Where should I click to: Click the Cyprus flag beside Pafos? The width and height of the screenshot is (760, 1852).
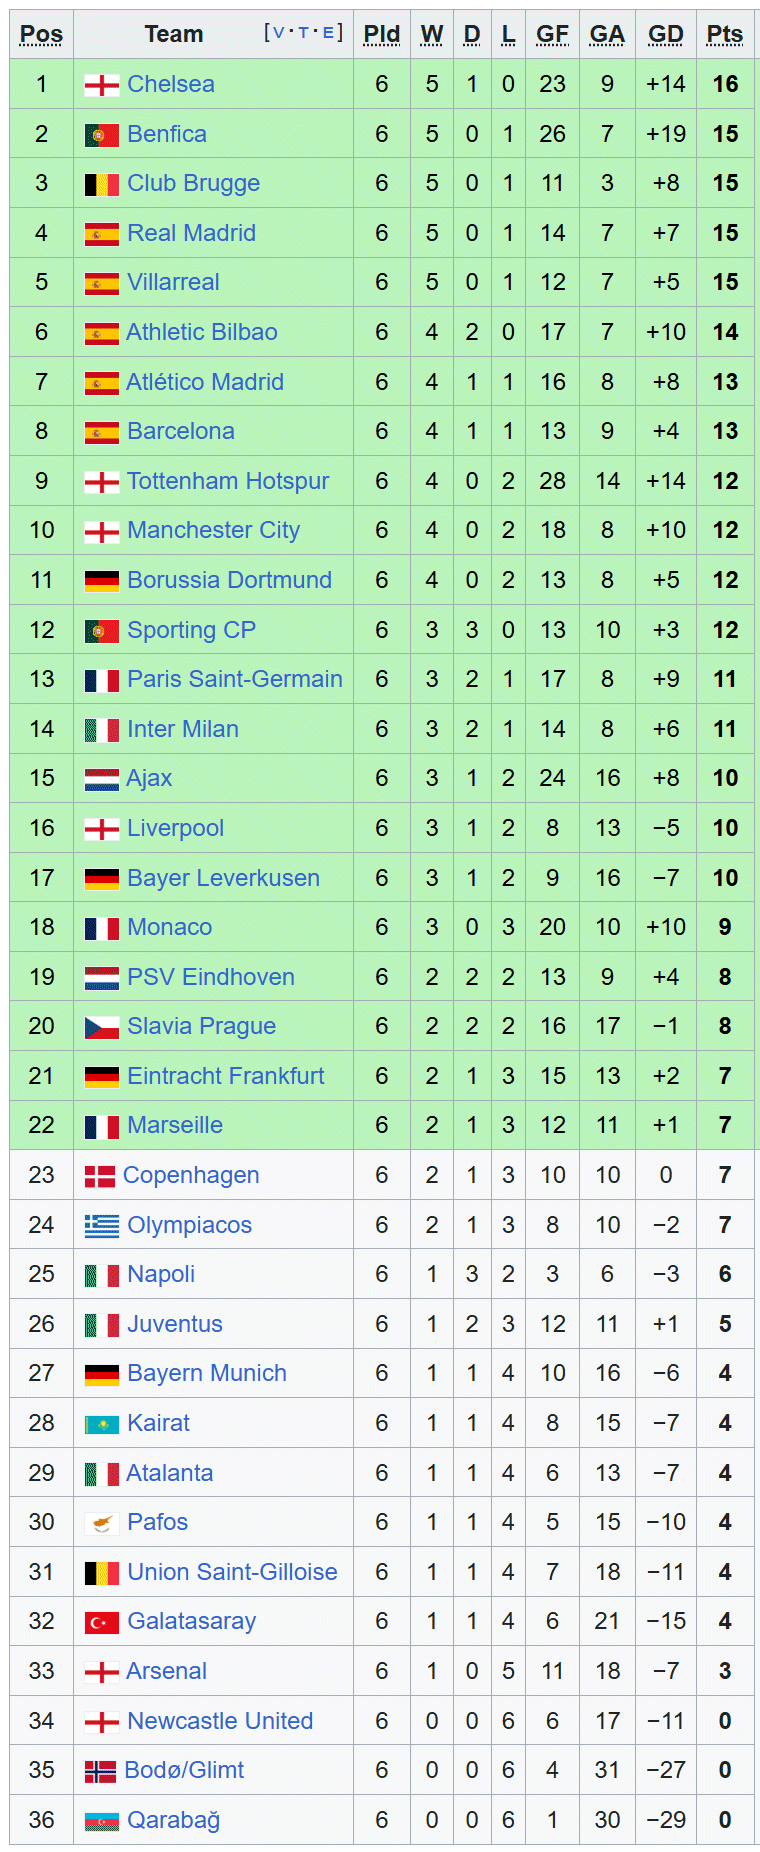coord(102,1523)
